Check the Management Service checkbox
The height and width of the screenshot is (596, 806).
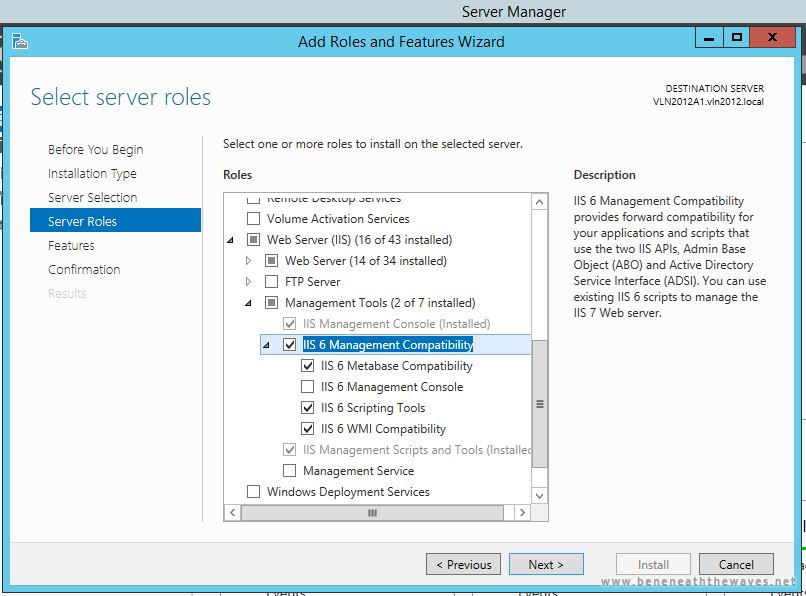pos(290,471)
